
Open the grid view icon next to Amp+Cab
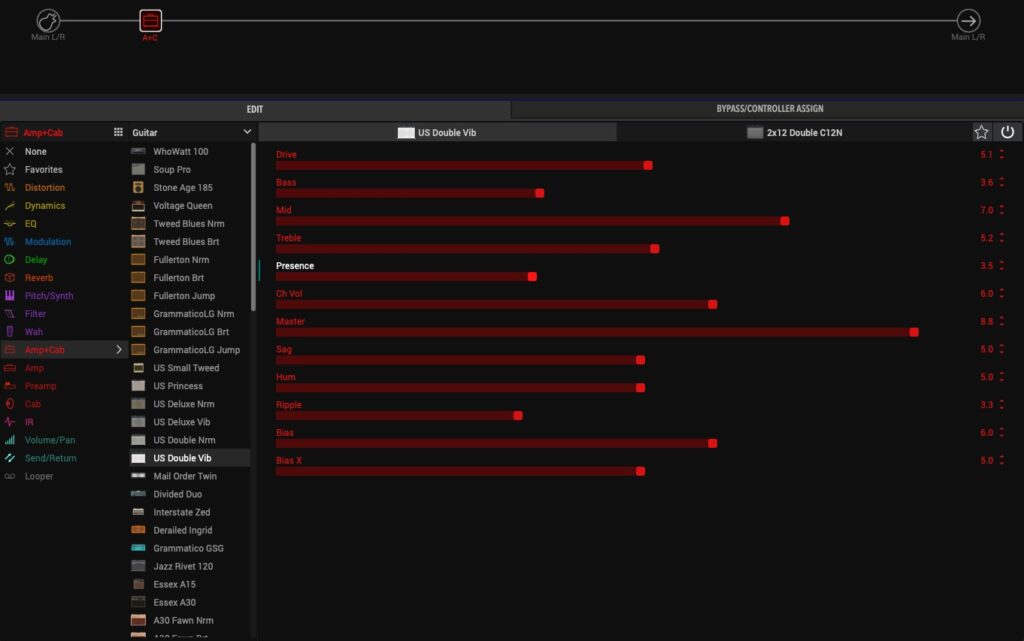click(x=118, y=132)
